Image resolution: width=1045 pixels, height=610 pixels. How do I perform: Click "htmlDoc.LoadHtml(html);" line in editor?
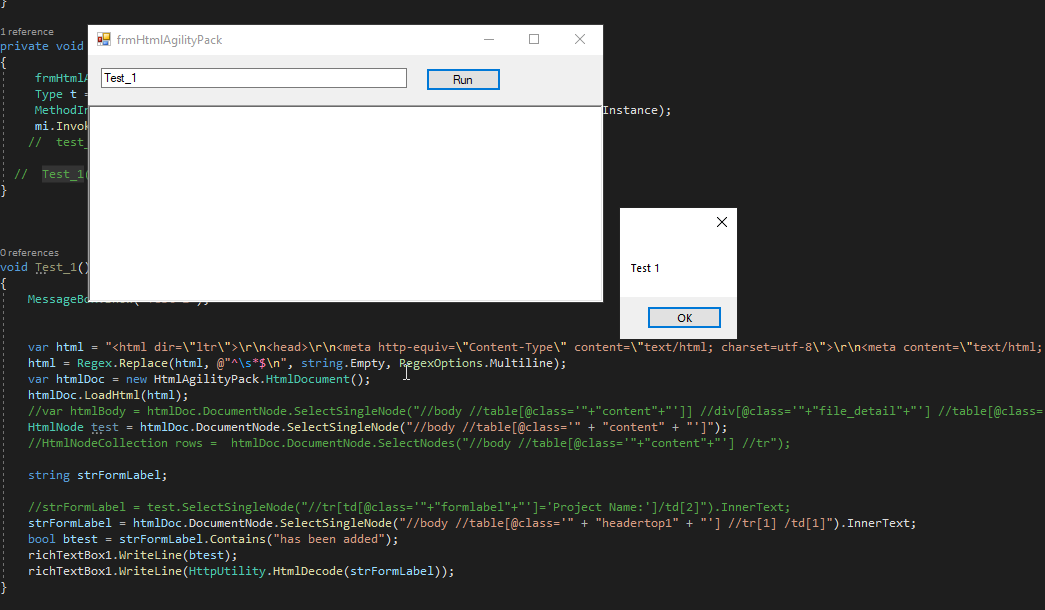point(108,395)
